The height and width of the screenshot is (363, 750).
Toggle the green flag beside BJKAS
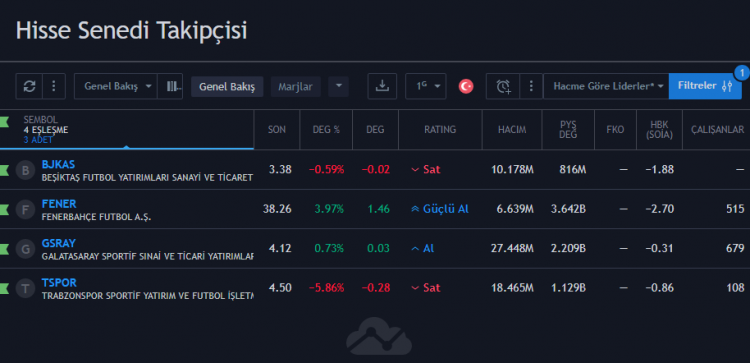(4, 169)
